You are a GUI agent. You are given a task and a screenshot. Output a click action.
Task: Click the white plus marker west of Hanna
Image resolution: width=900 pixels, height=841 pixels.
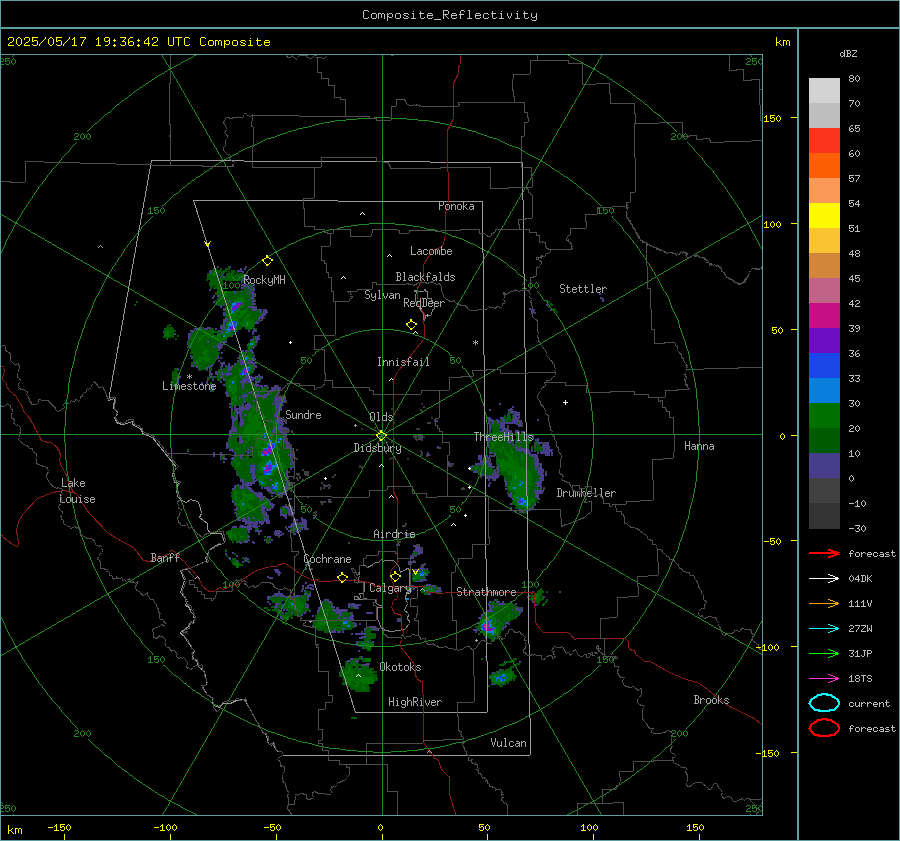click(565, 402)
